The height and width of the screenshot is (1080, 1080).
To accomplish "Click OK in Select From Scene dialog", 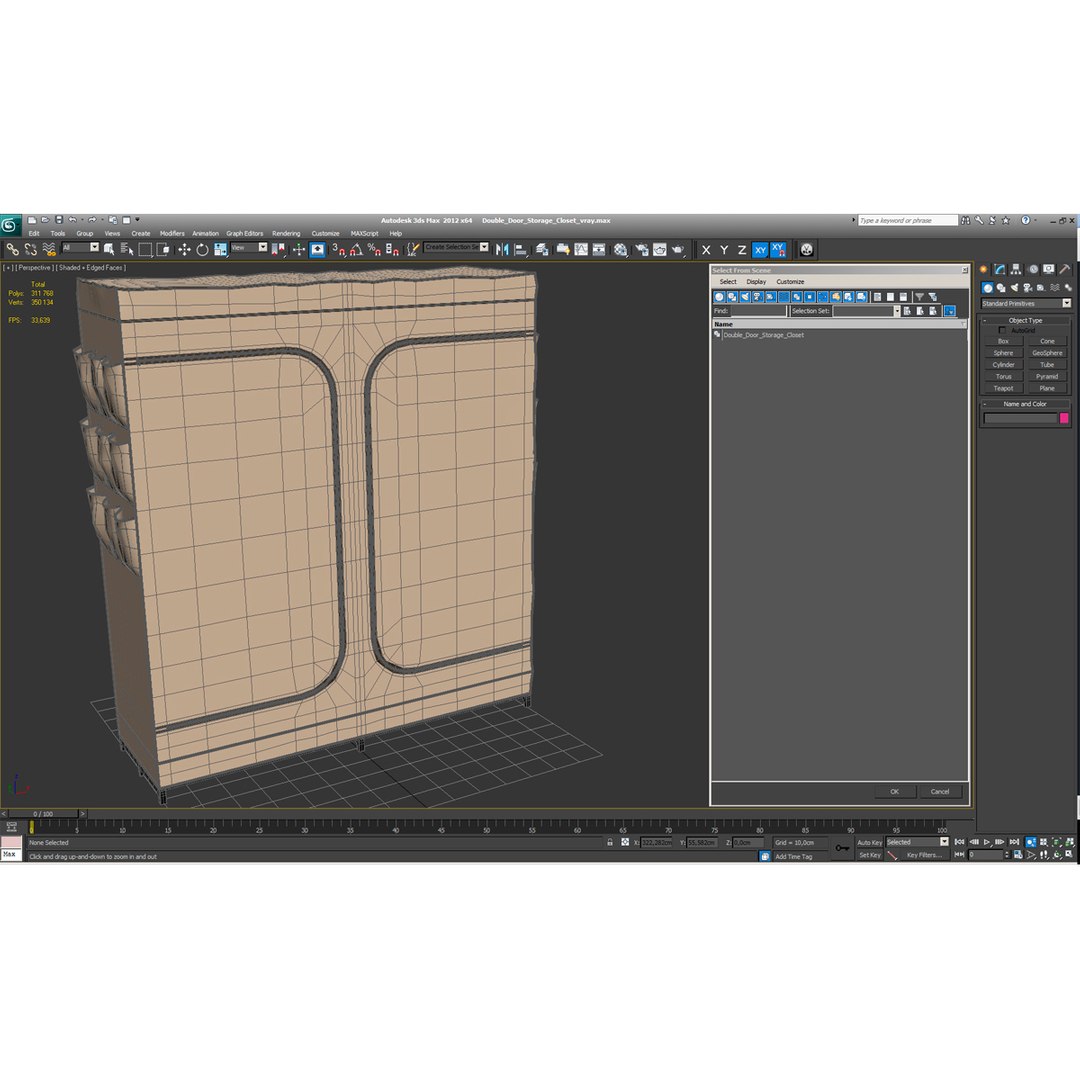I will click(x=894, y=791).
